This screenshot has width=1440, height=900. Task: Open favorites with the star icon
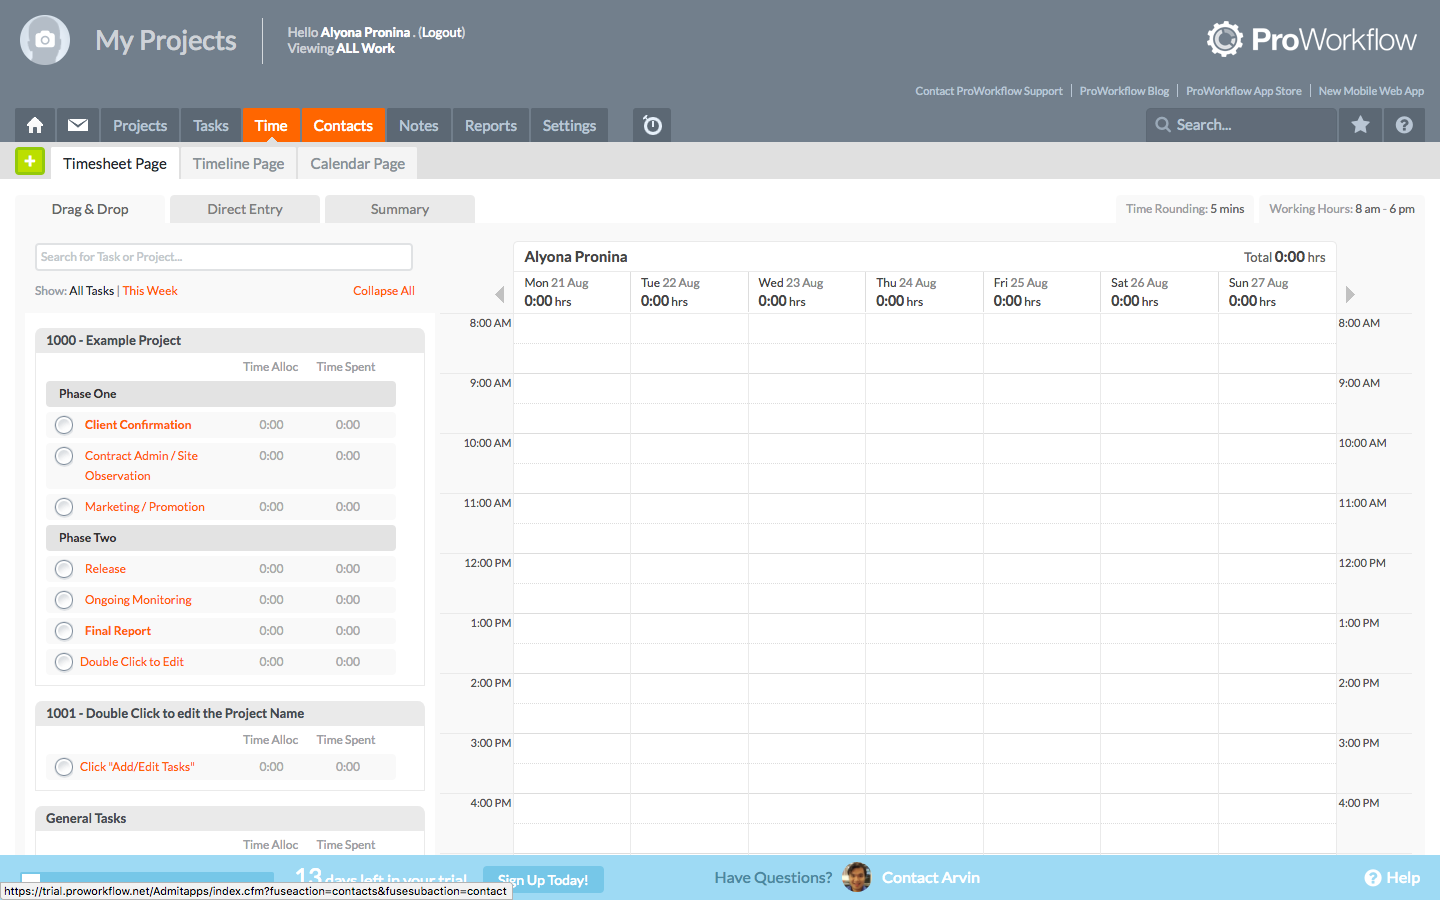pos(1360,125)
